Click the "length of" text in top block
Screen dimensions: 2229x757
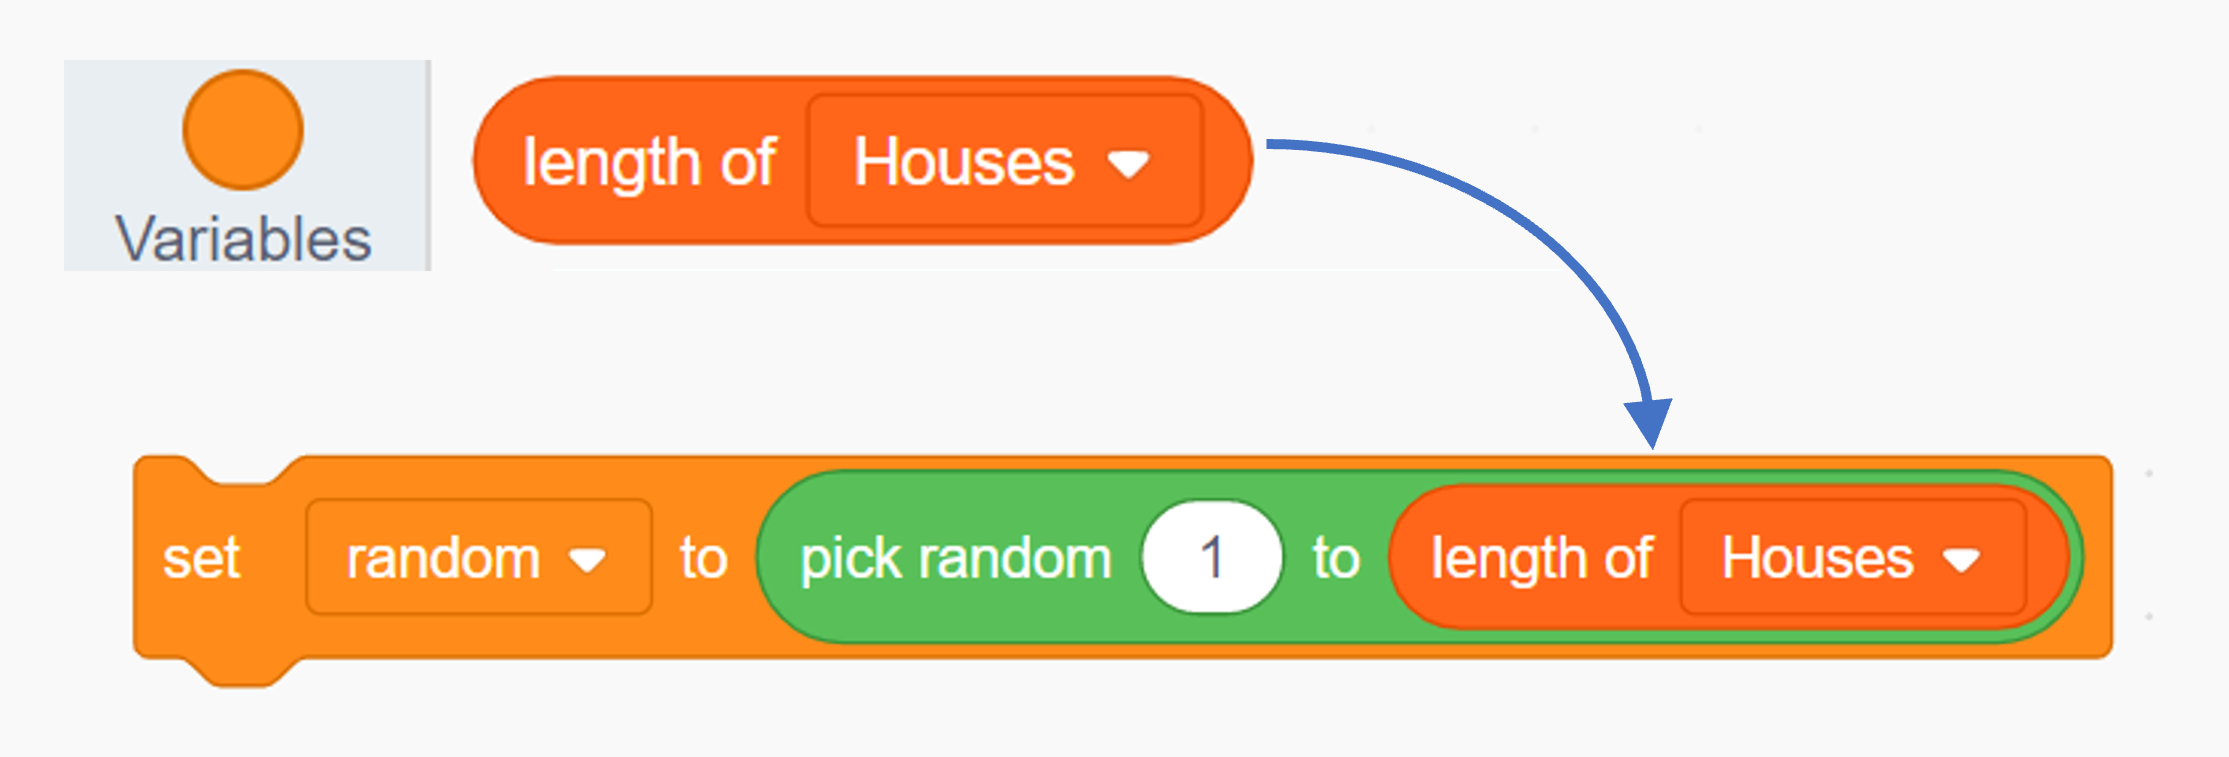[649, 162]
